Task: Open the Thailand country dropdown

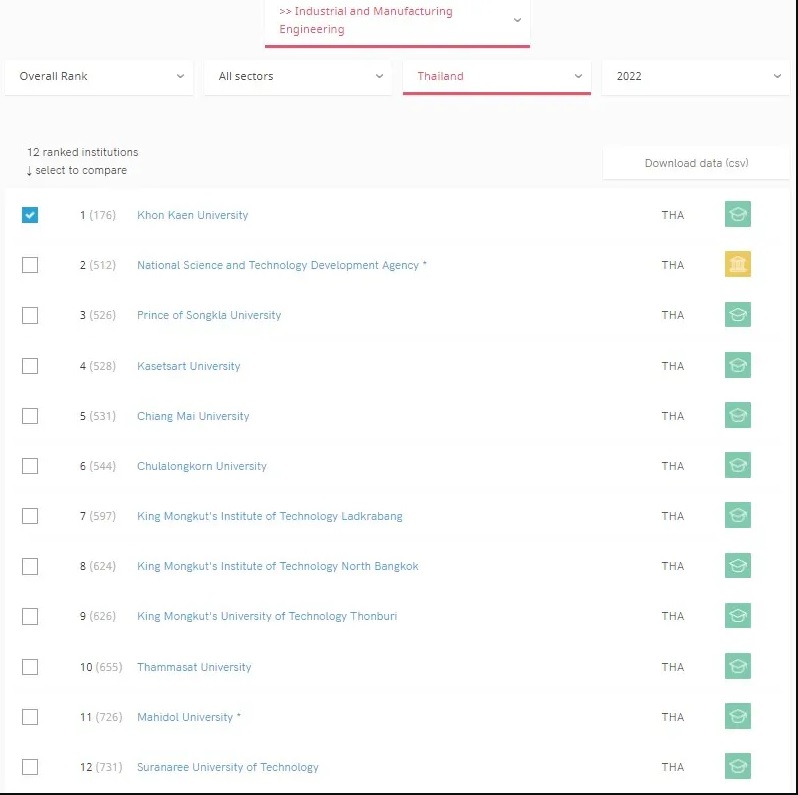Action: coord(497,76)
